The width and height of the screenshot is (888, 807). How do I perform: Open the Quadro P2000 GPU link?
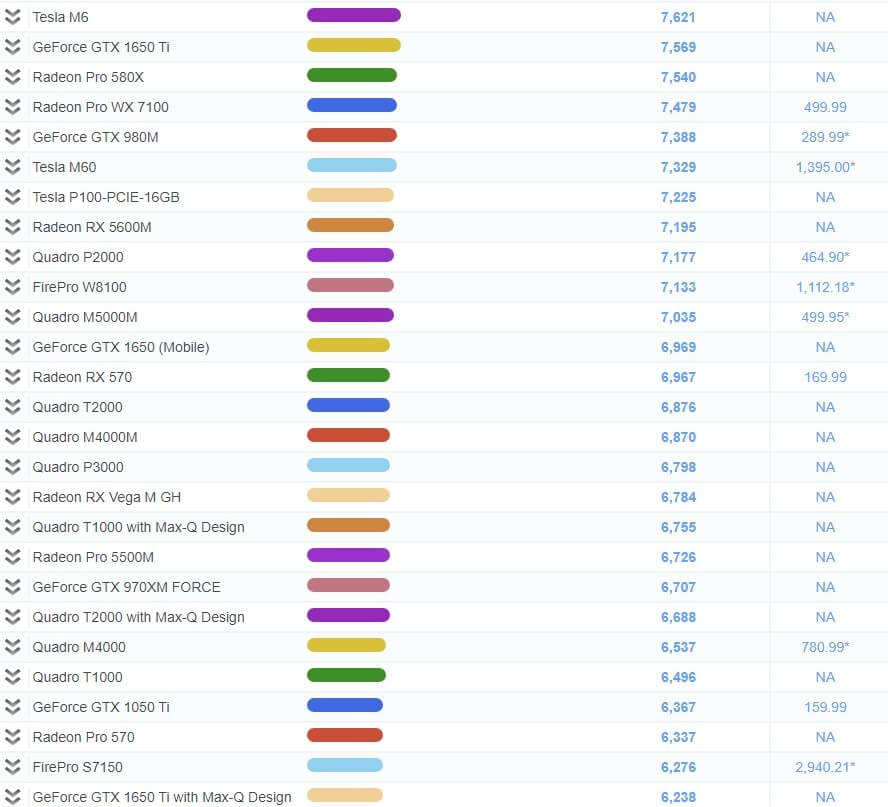pyautogui.click(x=78, y=258)
